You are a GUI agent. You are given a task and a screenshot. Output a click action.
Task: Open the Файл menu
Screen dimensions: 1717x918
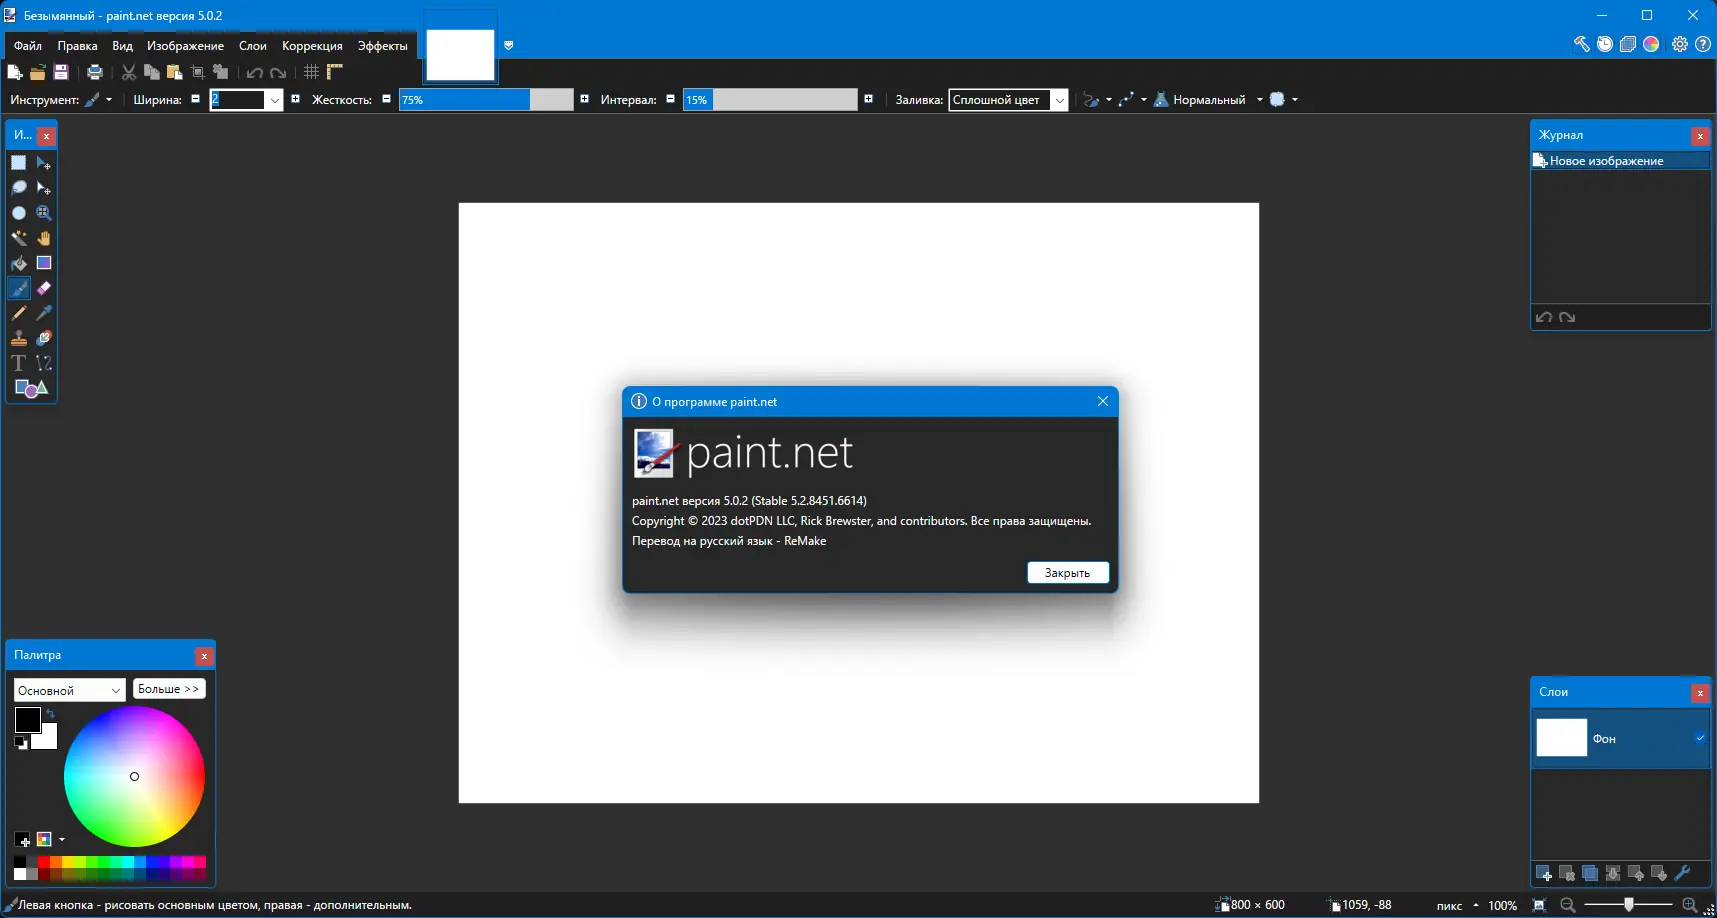pos(28,46)
